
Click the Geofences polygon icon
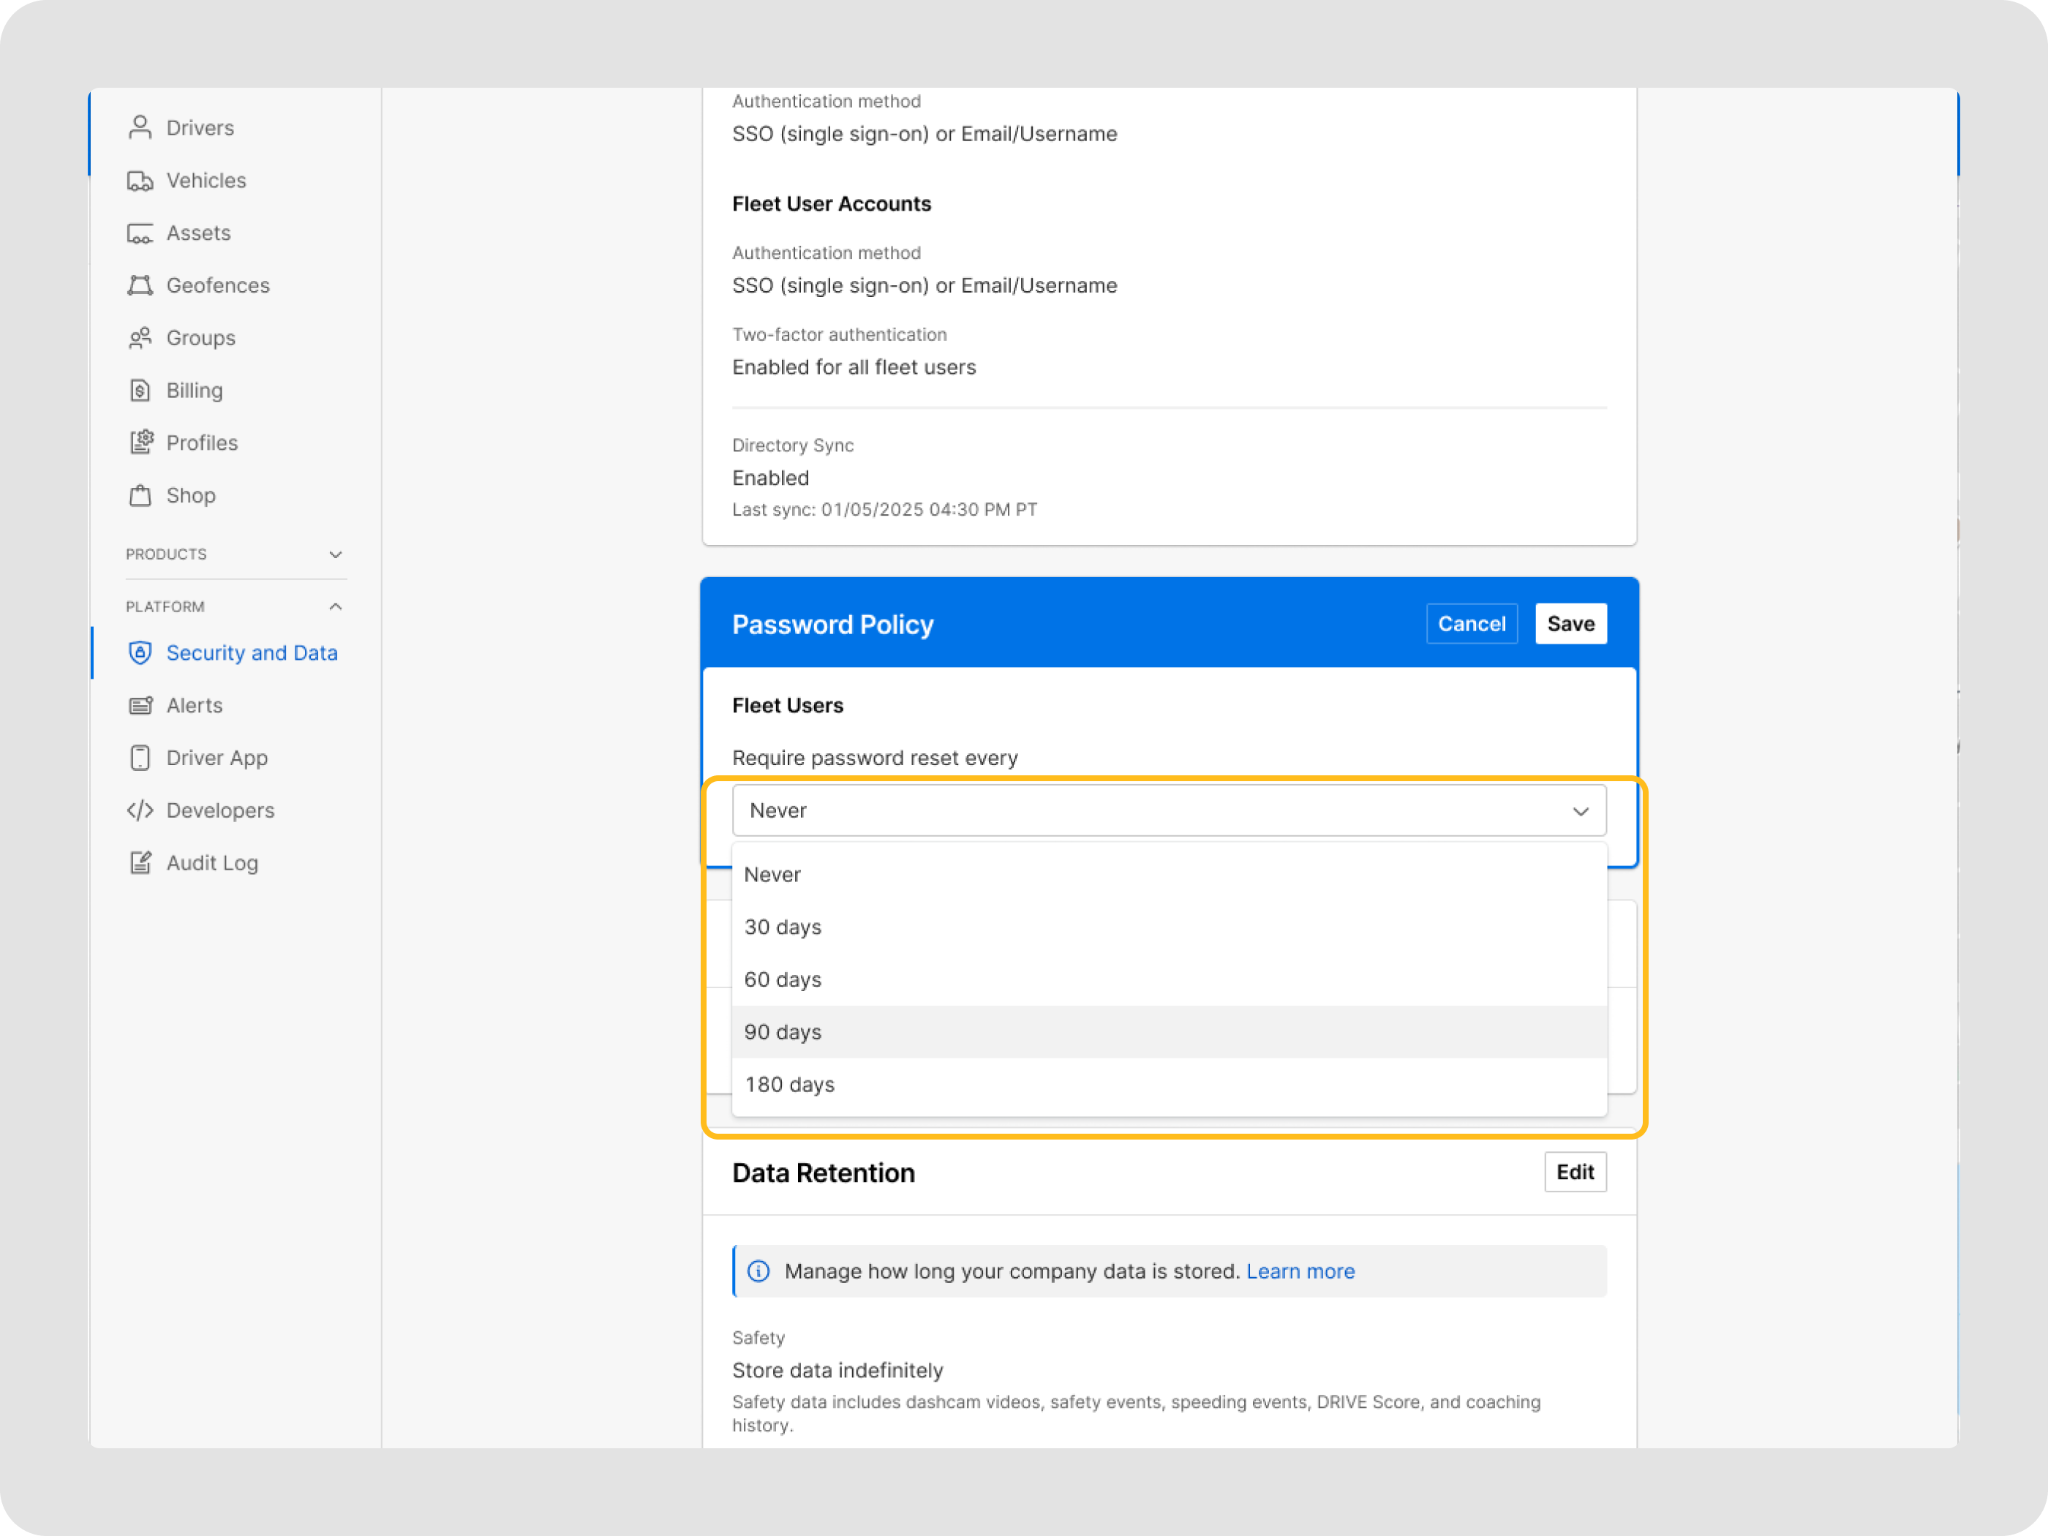(140, 285)
